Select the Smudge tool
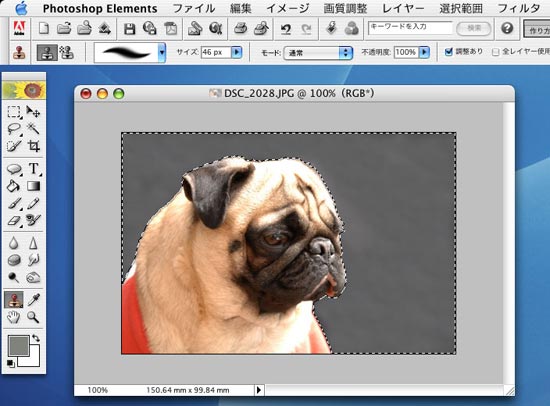Screen dimensions: 550x406 (33, 260)
